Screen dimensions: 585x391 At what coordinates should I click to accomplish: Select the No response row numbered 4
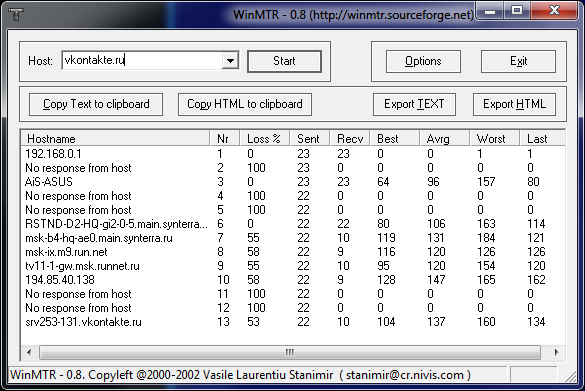(293, 196)
